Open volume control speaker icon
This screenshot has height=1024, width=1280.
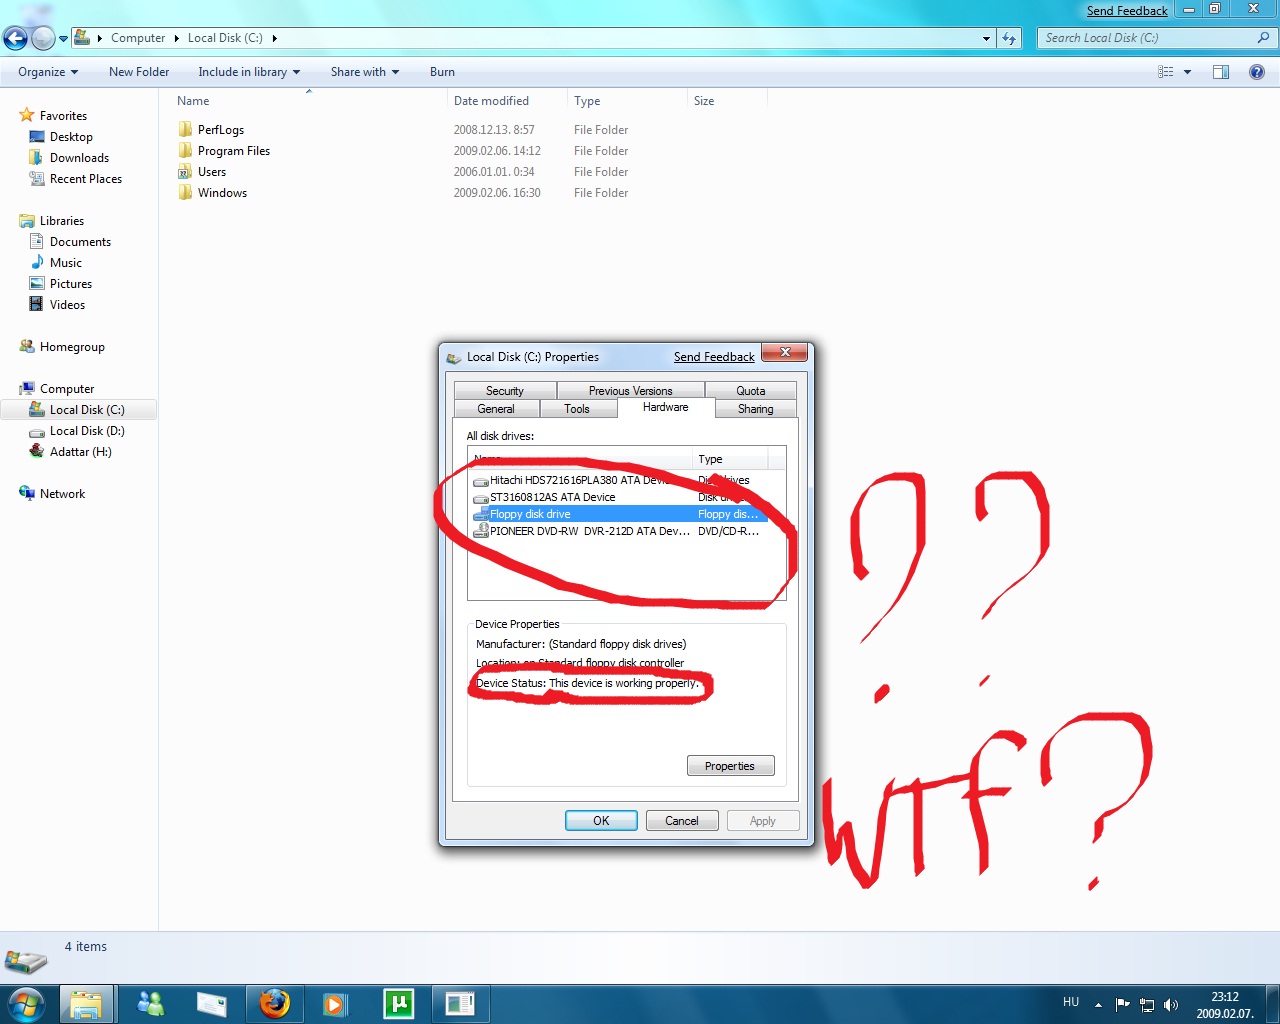click(1171, 1005)
